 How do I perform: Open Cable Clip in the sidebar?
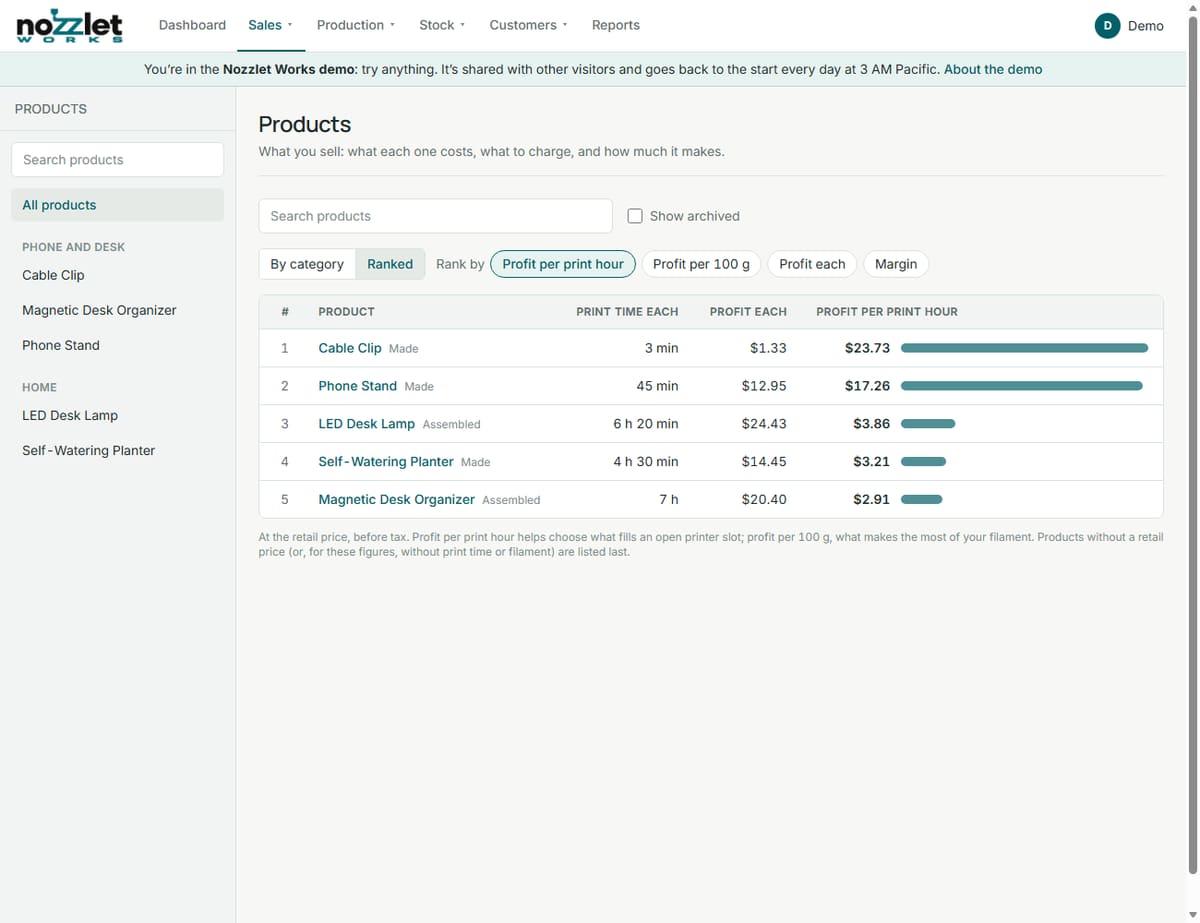pos(117,275)
